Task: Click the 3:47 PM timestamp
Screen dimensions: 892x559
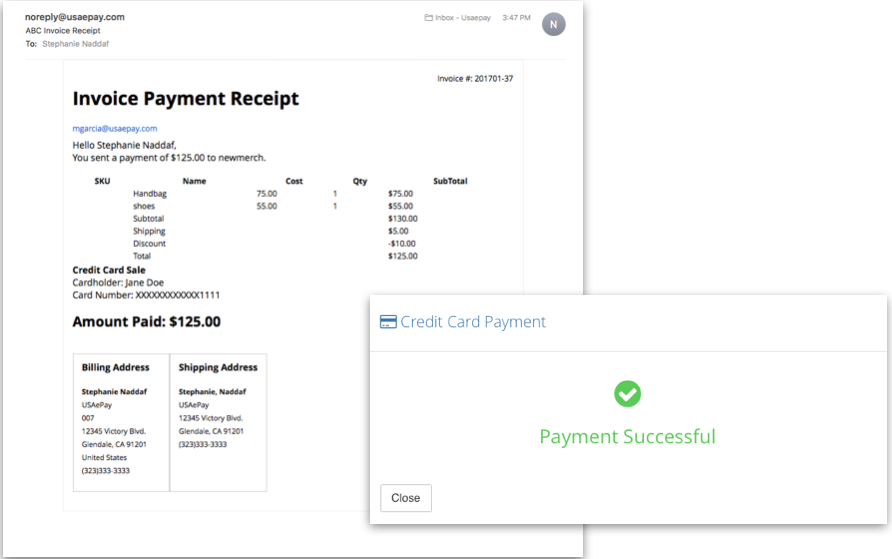Action: (516, 18)
